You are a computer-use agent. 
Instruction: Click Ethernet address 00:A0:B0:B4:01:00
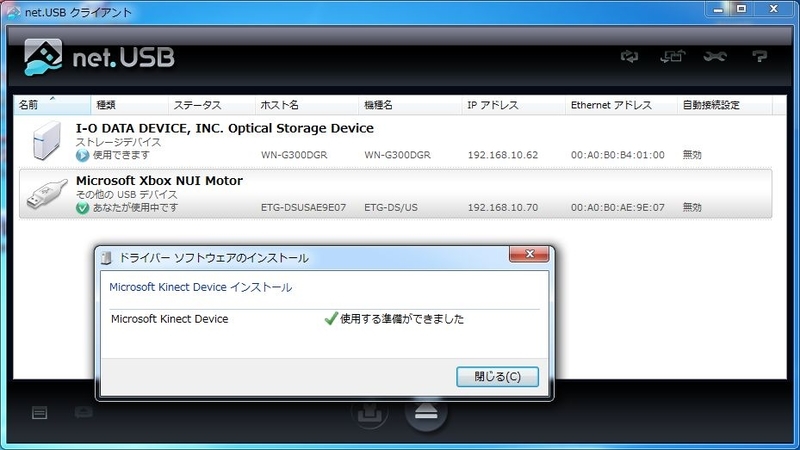click(617, 155)
